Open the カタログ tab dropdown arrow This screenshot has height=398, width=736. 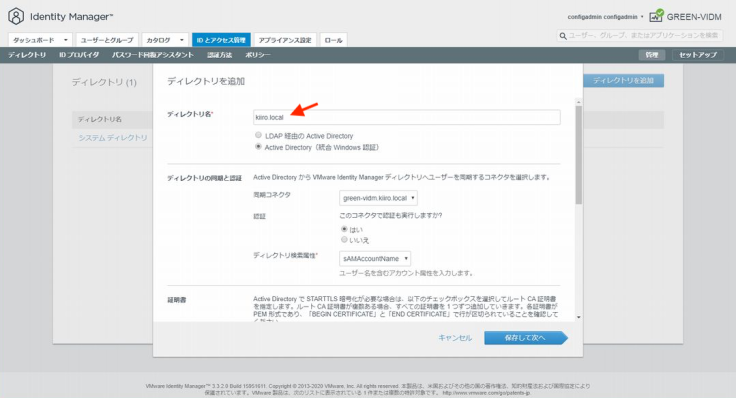pos(182,40)
